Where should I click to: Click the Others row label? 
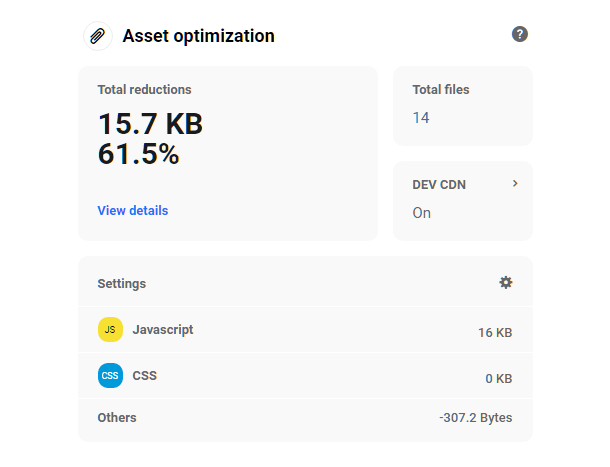pyautogui.click(x=117, y=417)
